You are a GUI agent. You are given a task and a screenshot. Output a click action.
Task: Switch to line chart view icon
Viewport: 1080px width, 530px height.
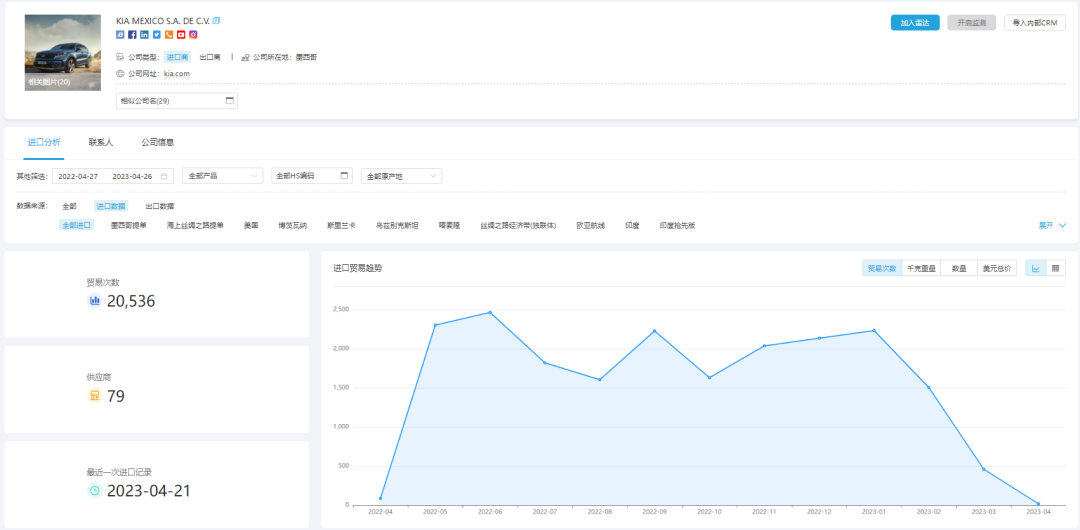[x=1036, y=268]
